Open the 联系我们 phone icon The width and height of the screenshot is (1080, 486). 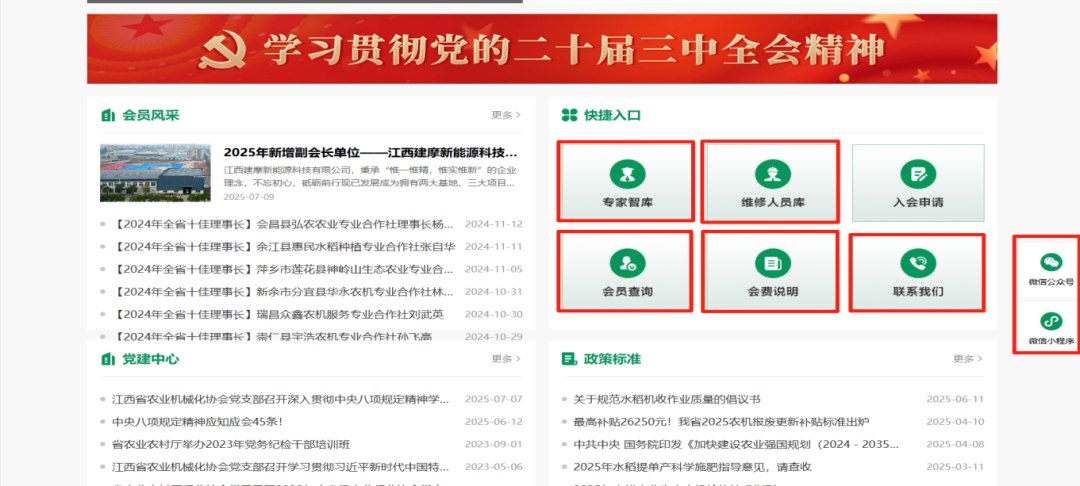tap(917, 264)
